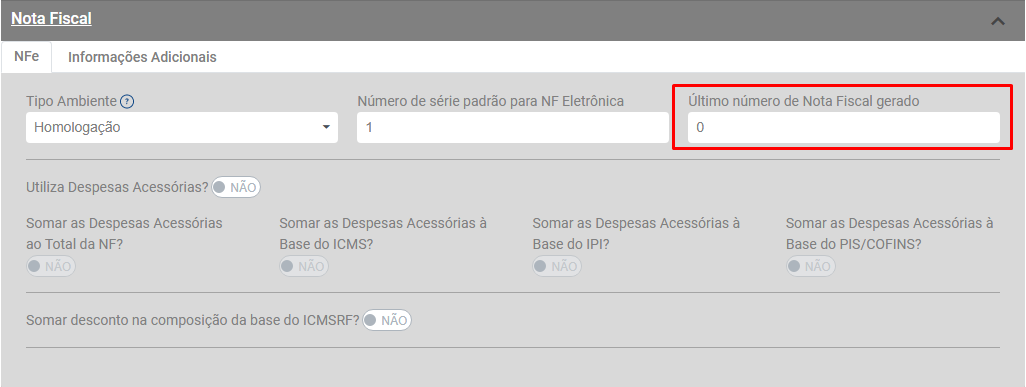Enable Somar Despesas Acessórias à Base do IPI
This screenshot has height=387, width=1026.
pos(557,267)
